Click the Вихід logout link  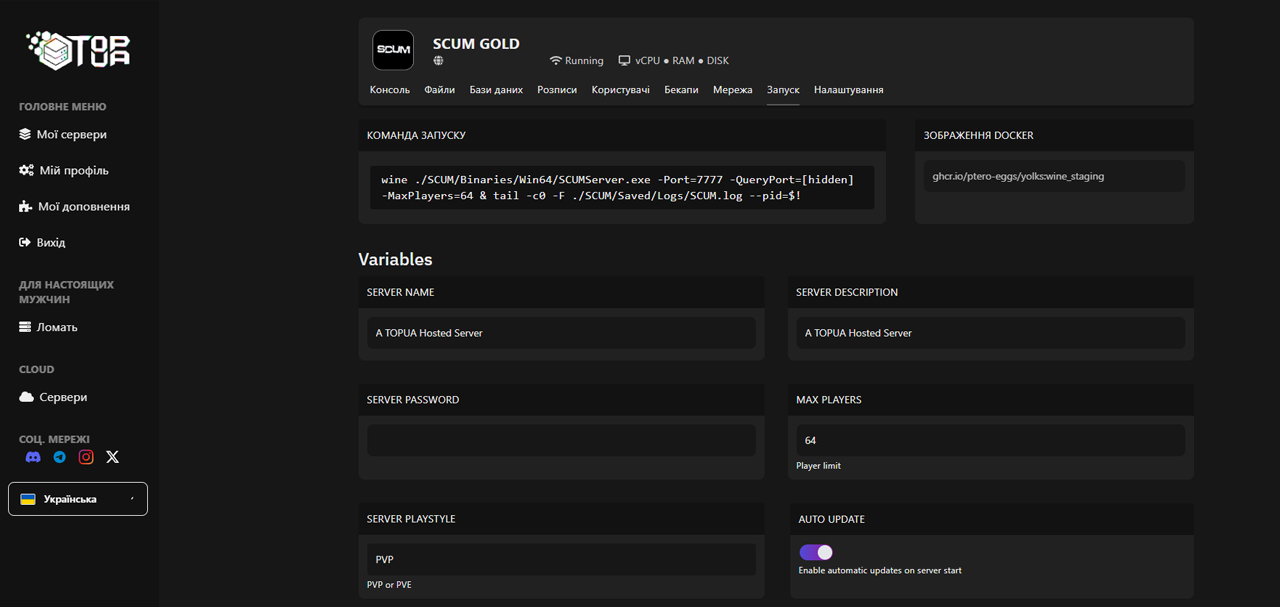tap(51, 242)
